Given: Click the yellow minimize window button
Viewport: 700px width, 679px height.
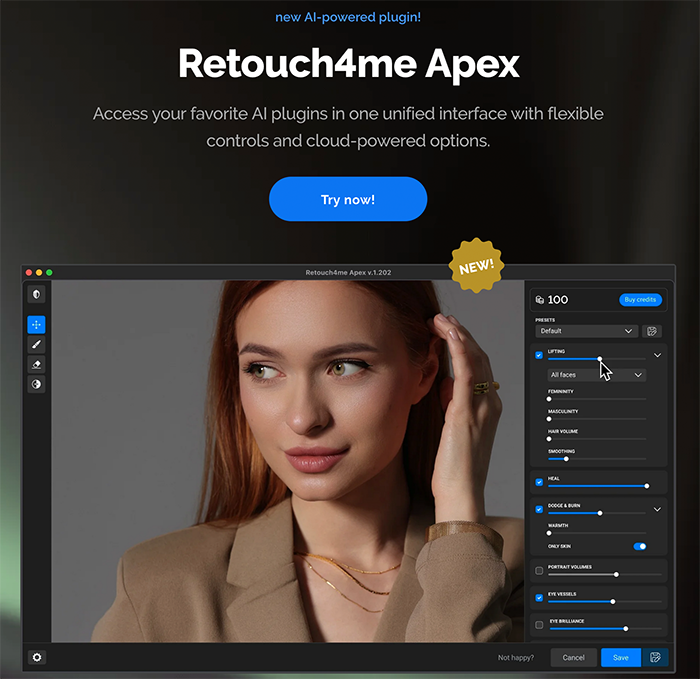Looking at the screenshot, I should (x=39, y=272).
